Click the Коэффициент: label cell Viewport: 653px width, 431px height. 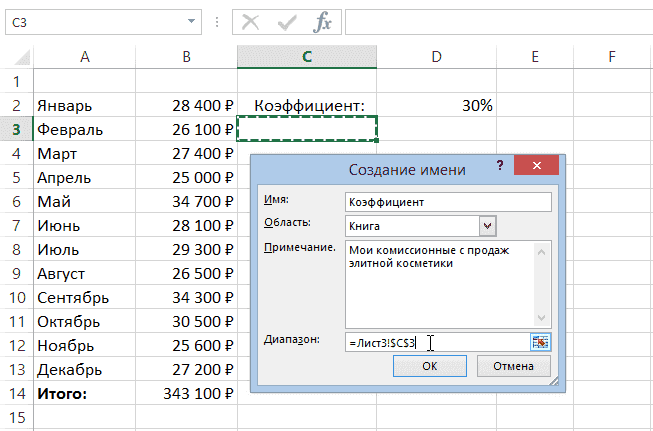coord(307,105)
